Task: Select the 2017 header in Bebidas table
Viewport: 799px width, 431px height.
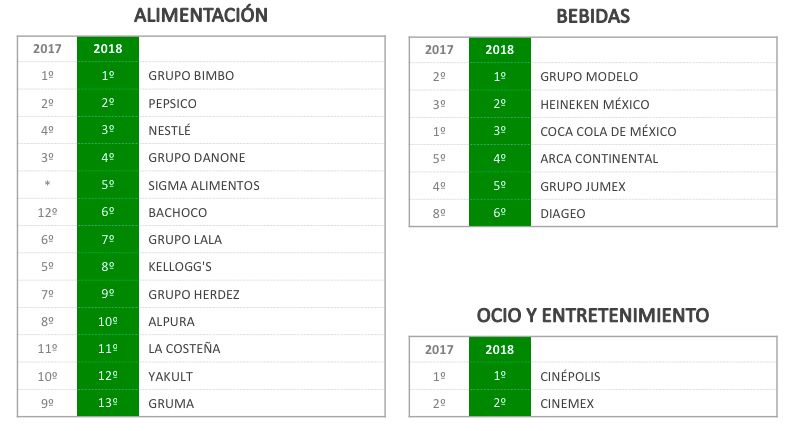Action: (439, 50)
